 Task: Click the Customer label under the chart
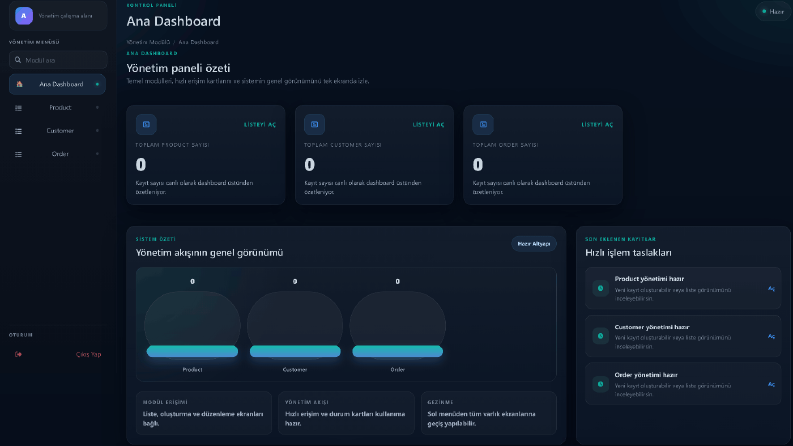point(295,370)
